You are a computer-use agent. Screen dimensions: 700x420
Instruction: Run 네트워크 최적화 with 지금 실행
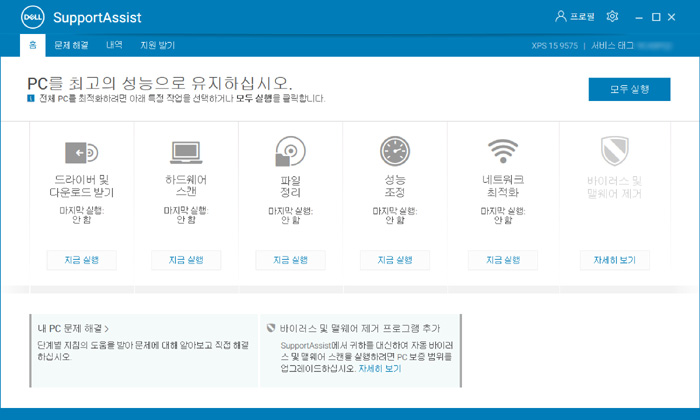pyautogui.click(x=503, y=260)
